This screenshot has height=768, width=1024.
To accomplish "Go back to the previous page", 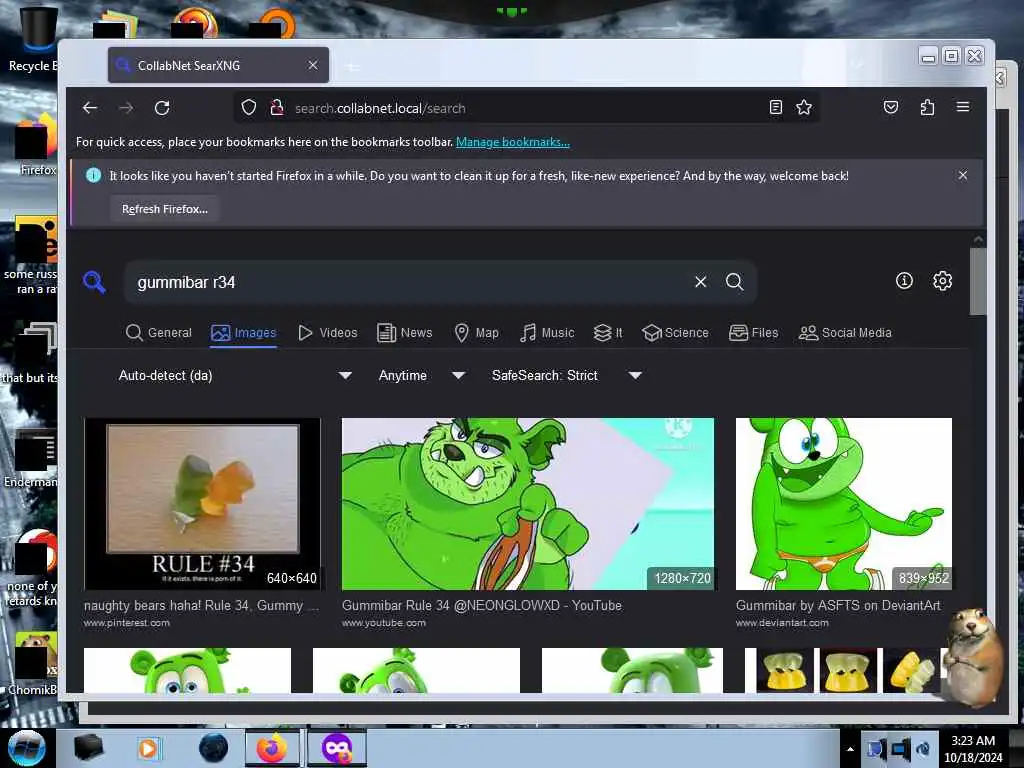I will click(x=89, y=108).
